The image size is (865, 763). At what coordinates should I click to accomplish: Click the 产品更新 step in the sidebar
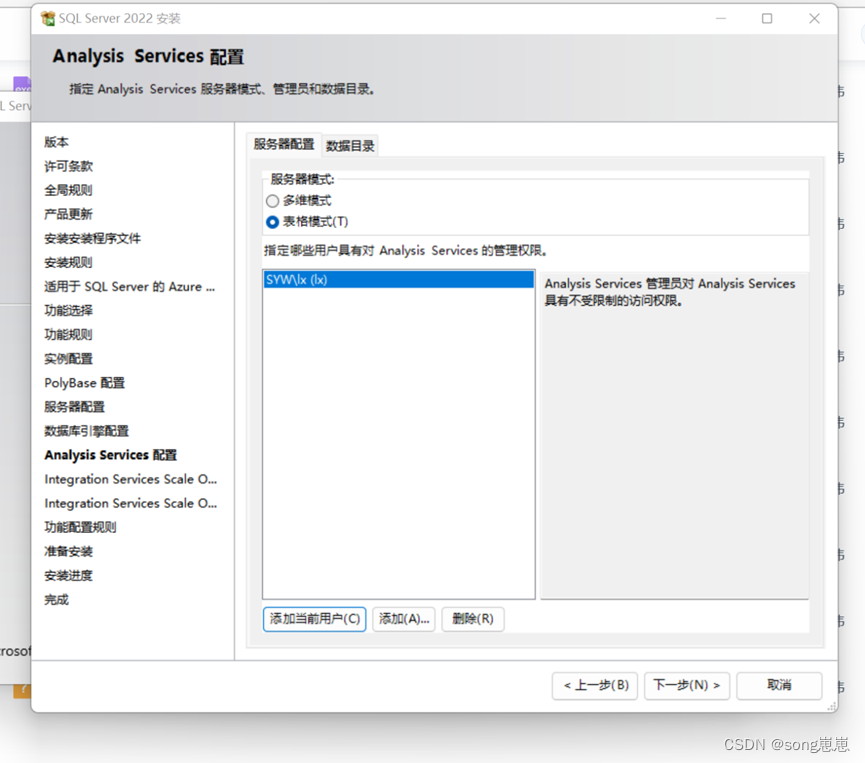[x=68, y=214]
